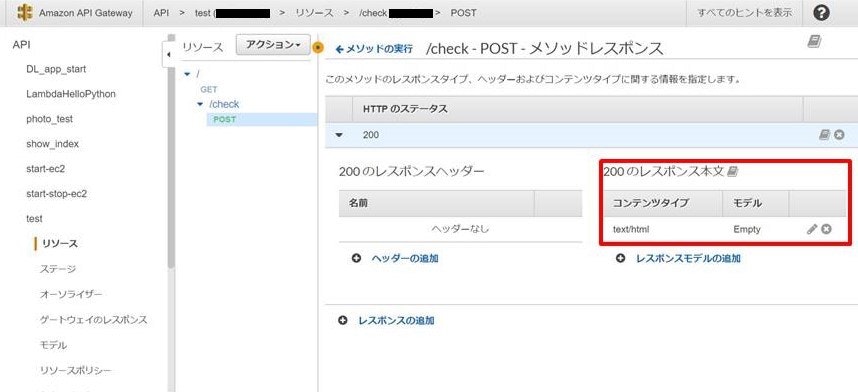Open the アクション dropdown menu
The image size is (858, 392).
coord(273,45)
